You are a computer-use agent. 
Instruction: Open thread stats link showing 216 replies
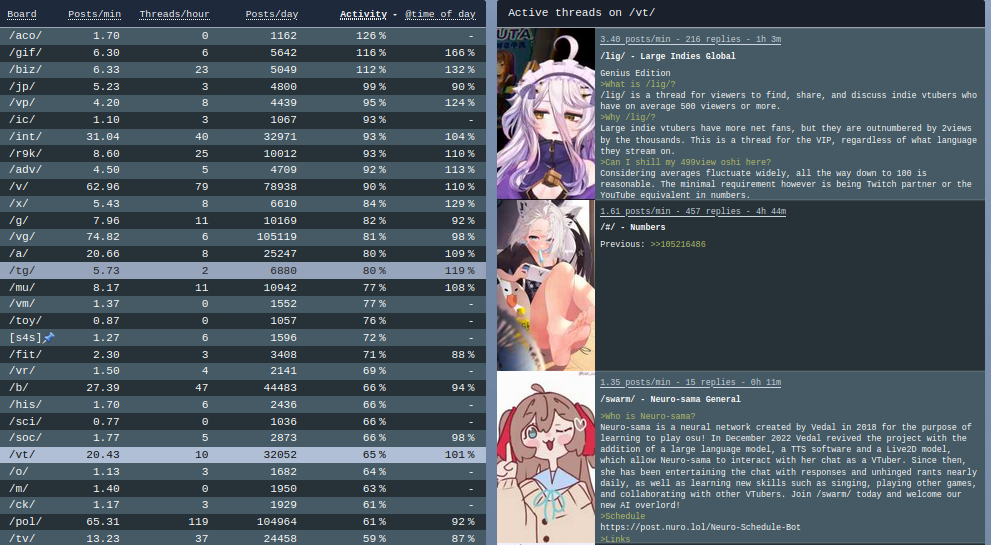[x=690, y=39]
